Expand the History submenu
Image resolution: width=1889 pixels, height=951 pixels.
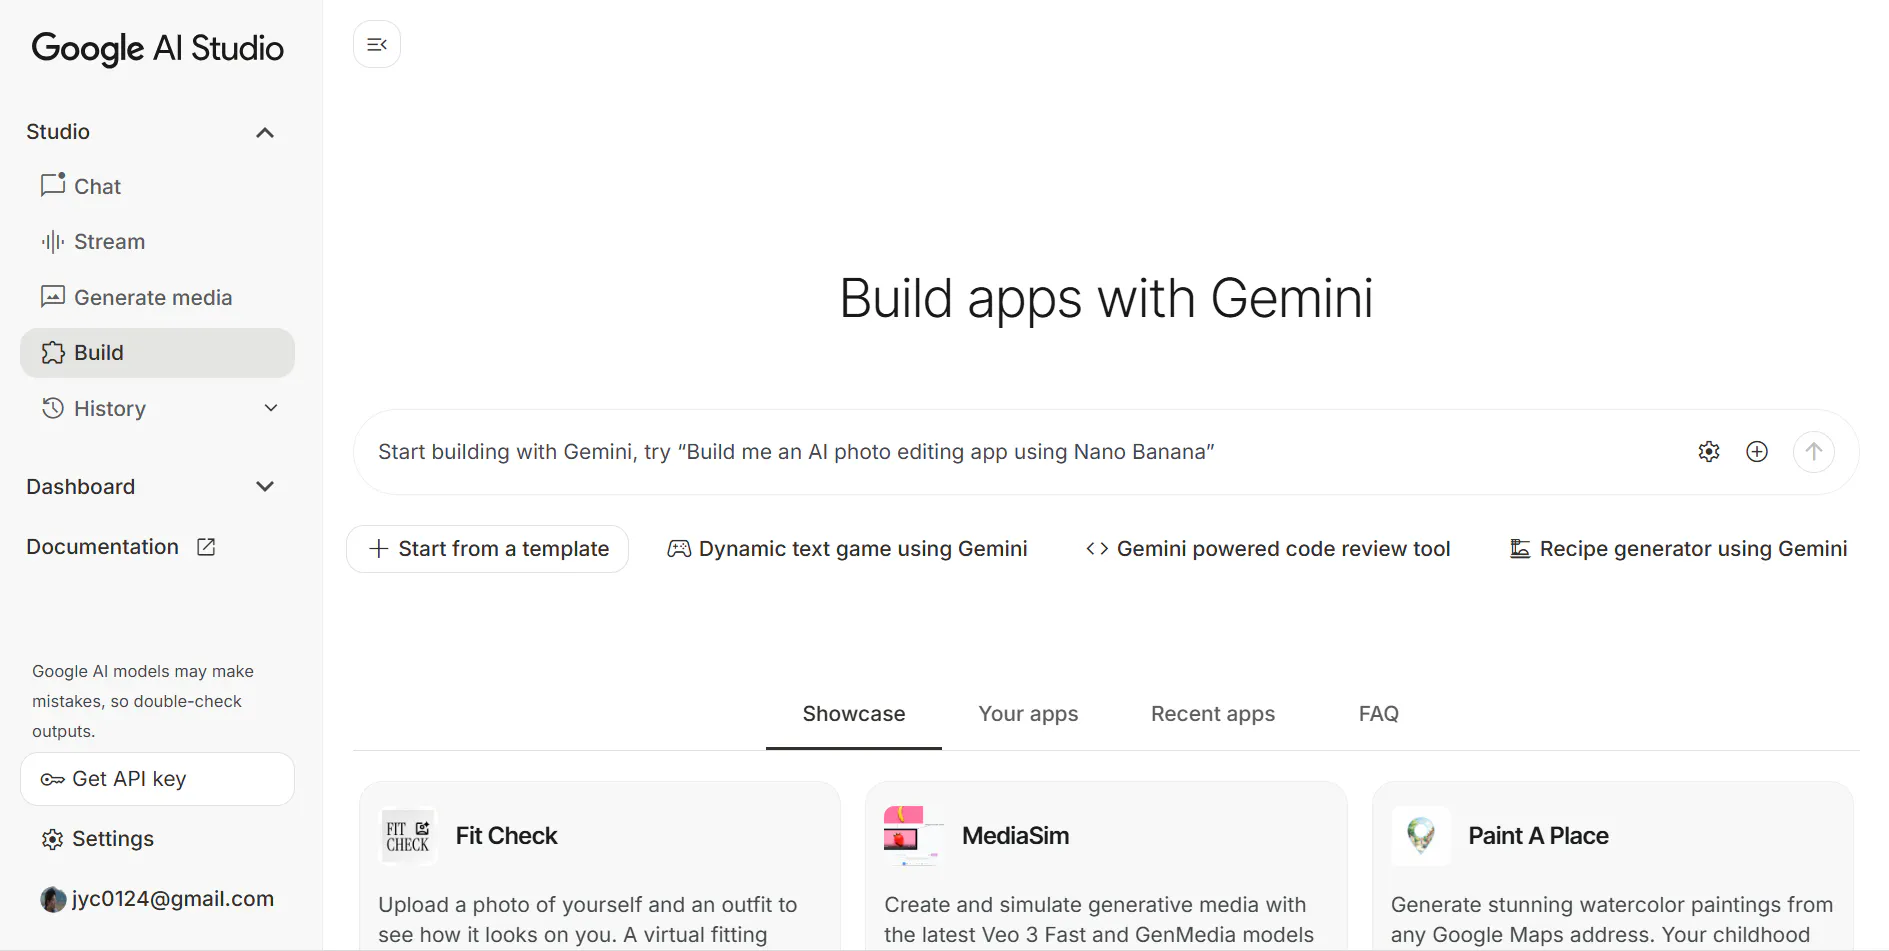(x=271, y=408)
